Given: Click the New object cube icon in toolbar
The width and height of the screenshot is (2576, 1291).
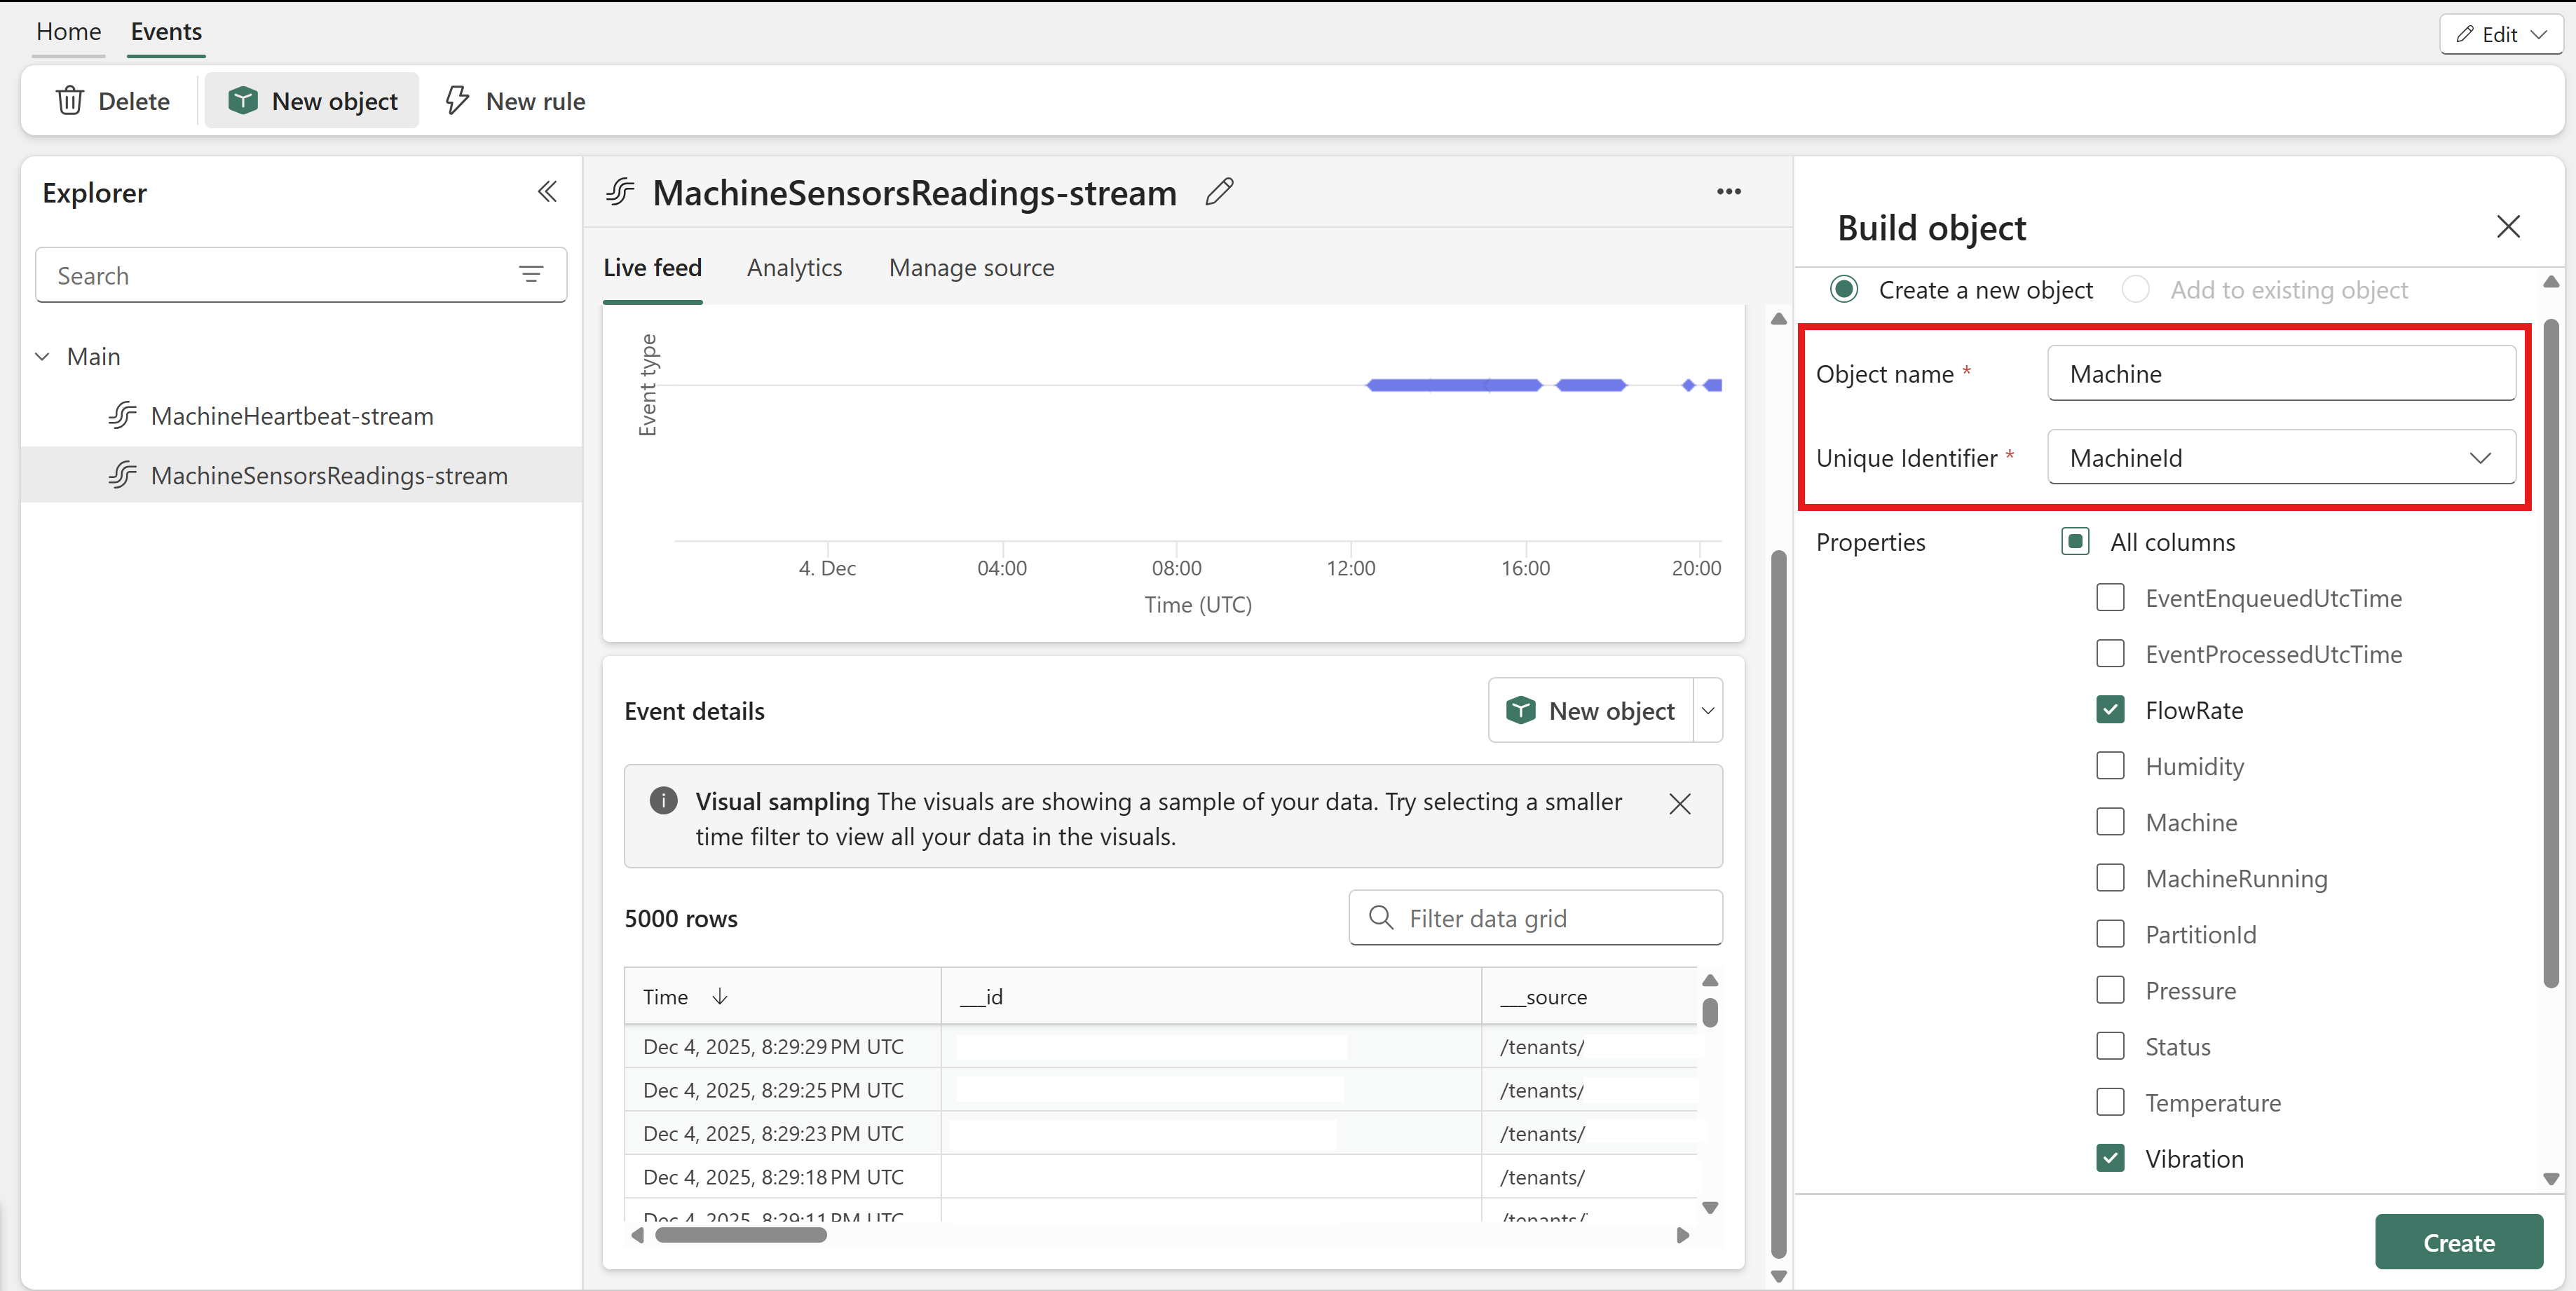Looking at the screenshot, I should [243, 101].
